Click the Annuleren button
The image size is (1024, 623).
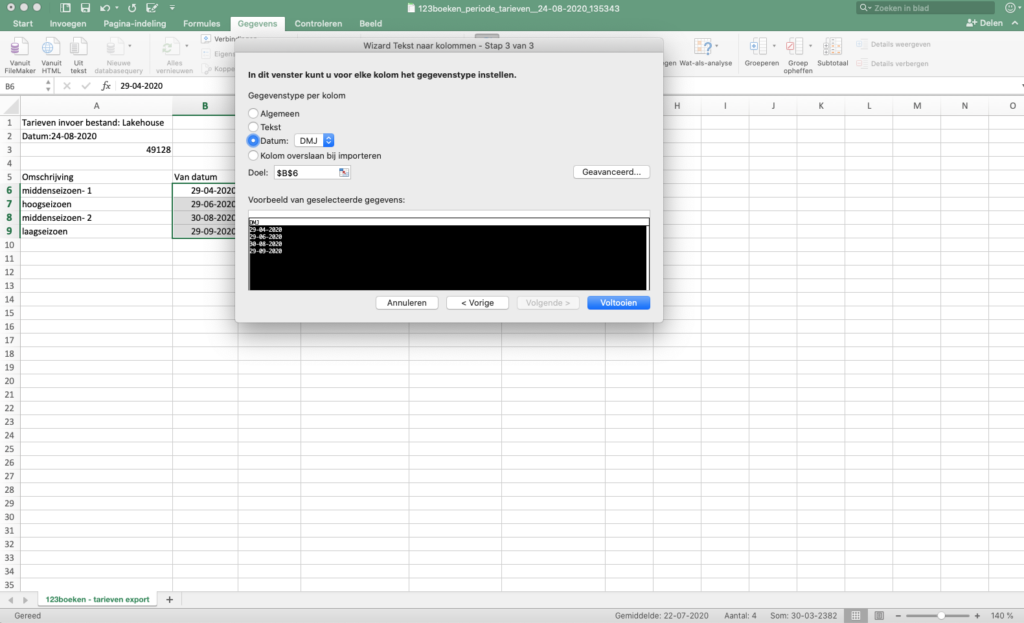coord(407,302)
